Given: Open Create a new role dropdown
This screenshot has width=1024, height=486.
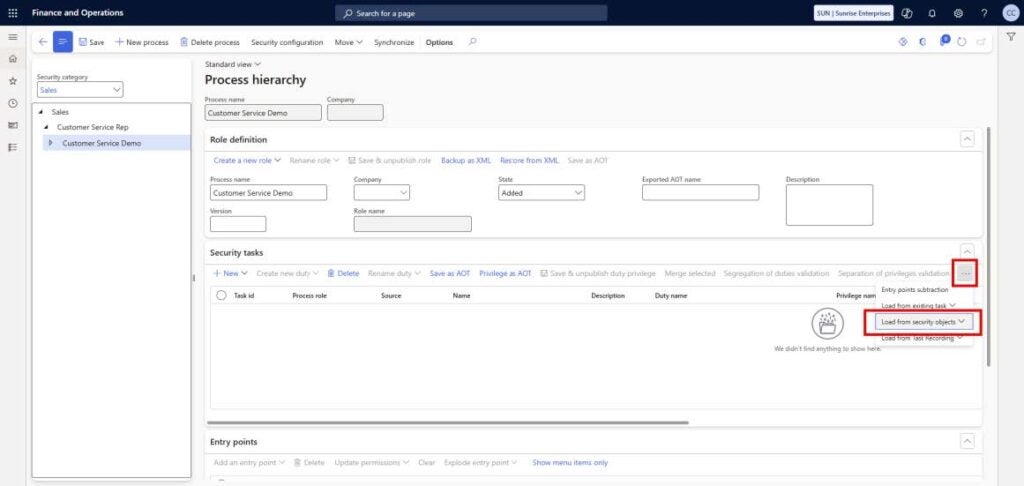Looking at the screenshot, I should tap(247, 160).
